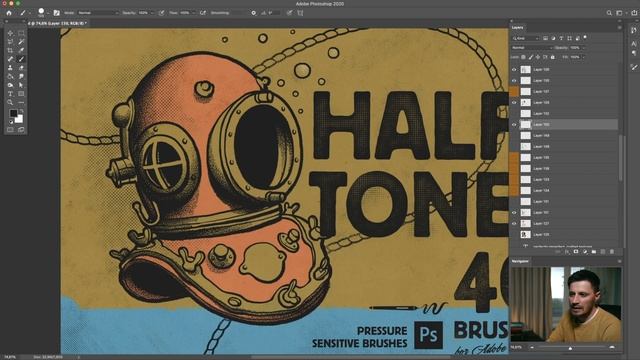Viewport: 640px width, 360px height.
Task: Select the Move tool
Action: (10, 33)
